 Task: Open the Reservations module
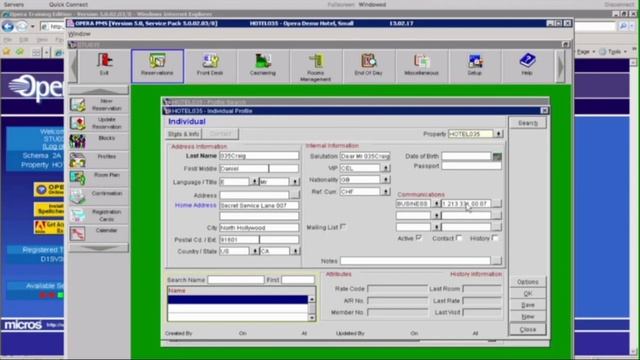157,66
